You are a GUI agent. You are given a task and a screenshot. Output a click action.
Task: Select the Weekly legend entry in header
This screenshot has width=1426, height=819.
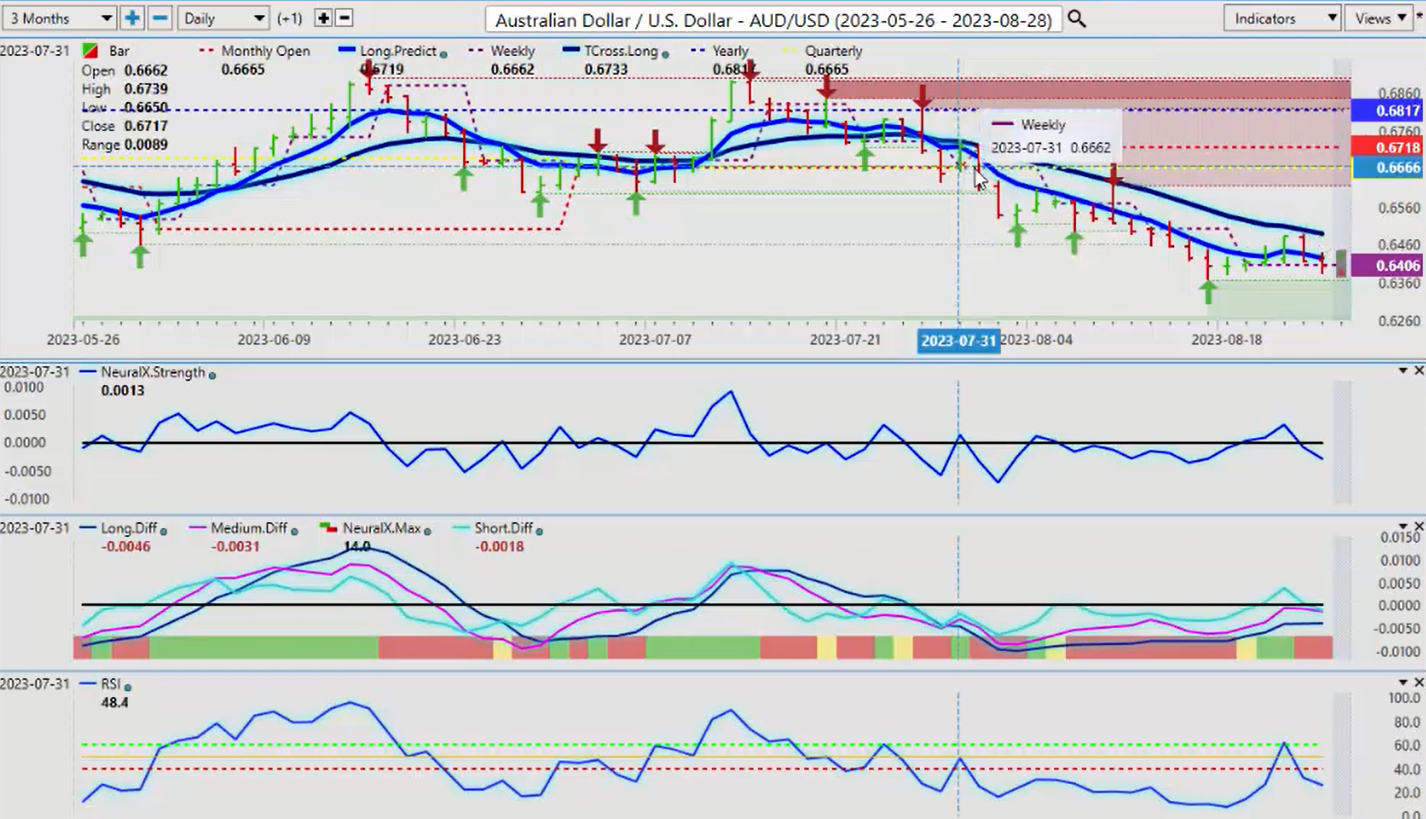pyautogui.click(x=513, y=51)
